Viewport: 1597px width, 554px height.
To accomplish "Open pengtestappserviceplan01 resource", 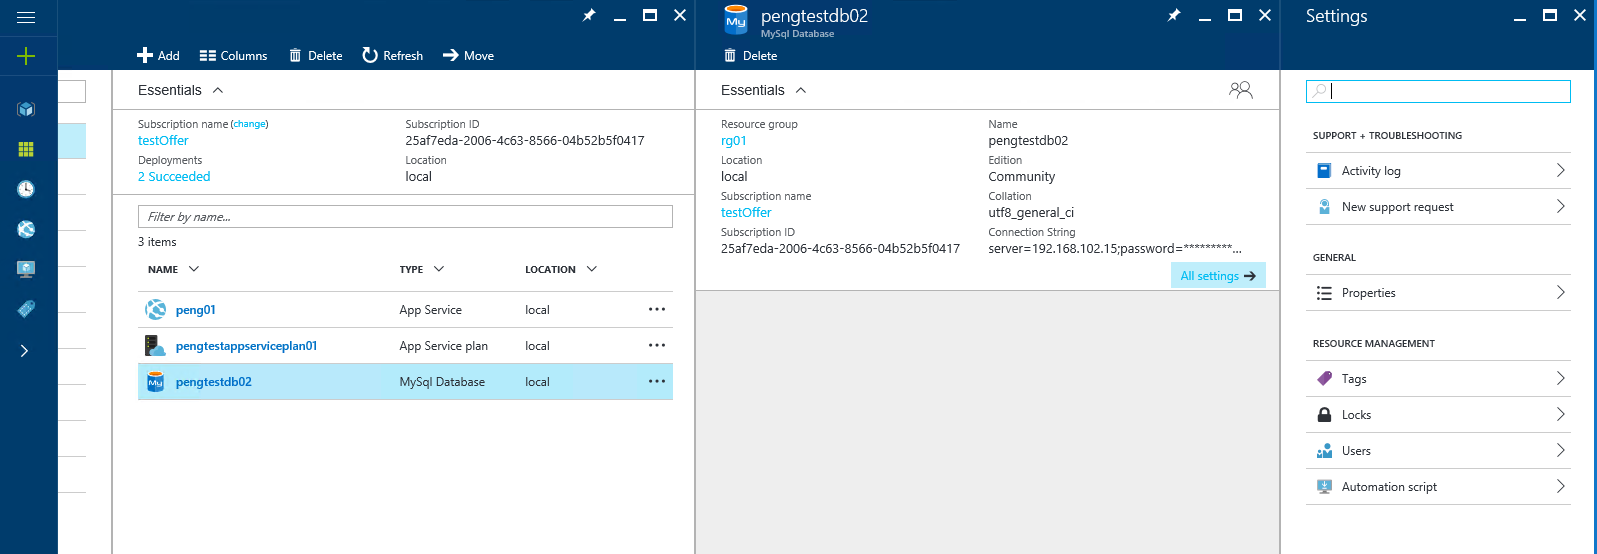I will 246,346.
